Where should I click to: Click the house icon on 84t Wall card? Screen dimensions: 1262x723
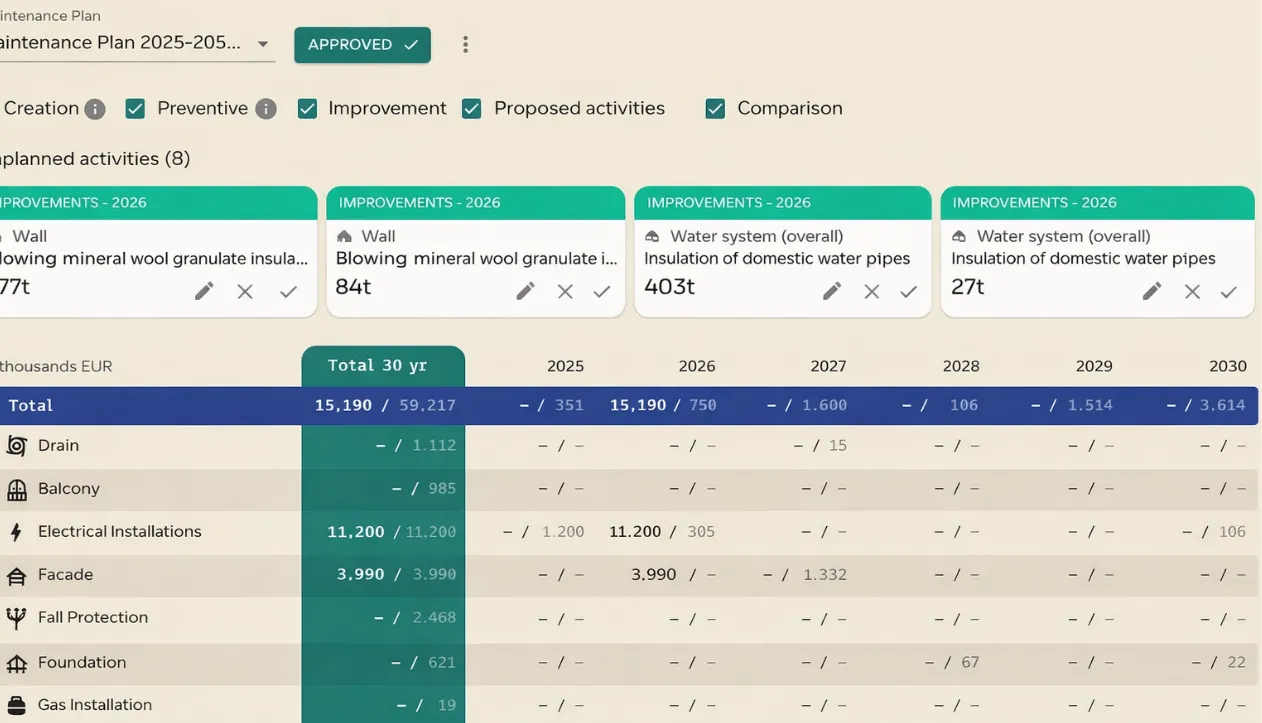click(x=345, y=236)
